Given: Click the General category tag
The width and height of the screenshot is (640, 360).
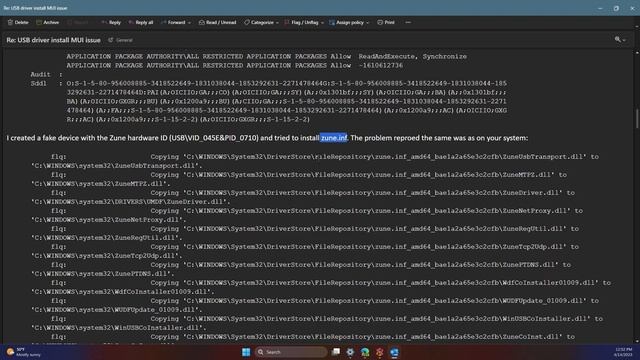Looking at the screenshot, I should tap(120, 40).
